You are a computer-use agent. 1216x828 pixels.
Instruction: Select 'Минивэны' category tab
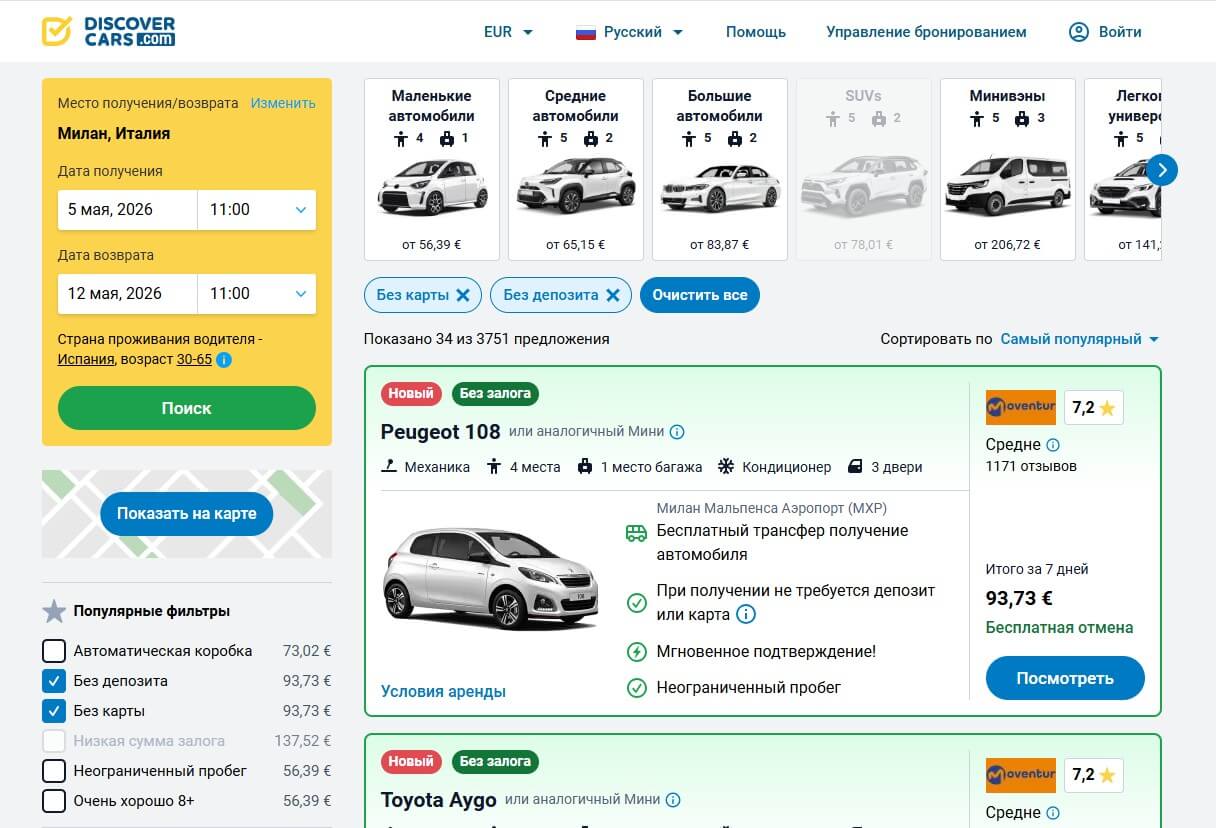pyautogui.click(x=1008, y=169)
